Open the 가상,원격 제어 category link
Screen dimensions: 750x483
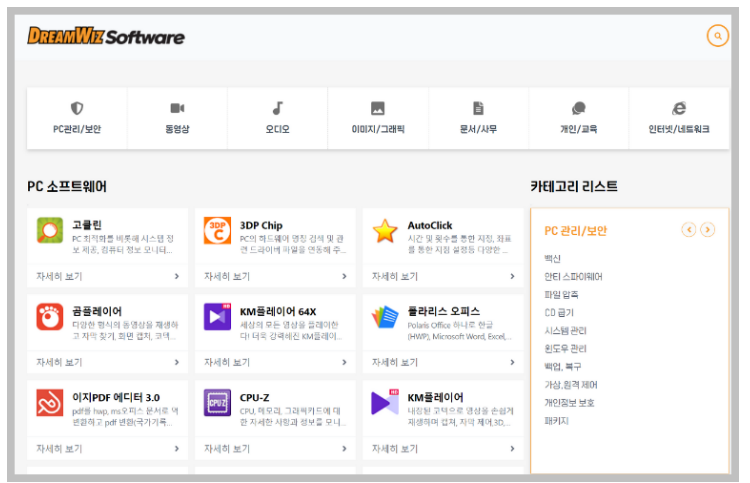(571, 385)
